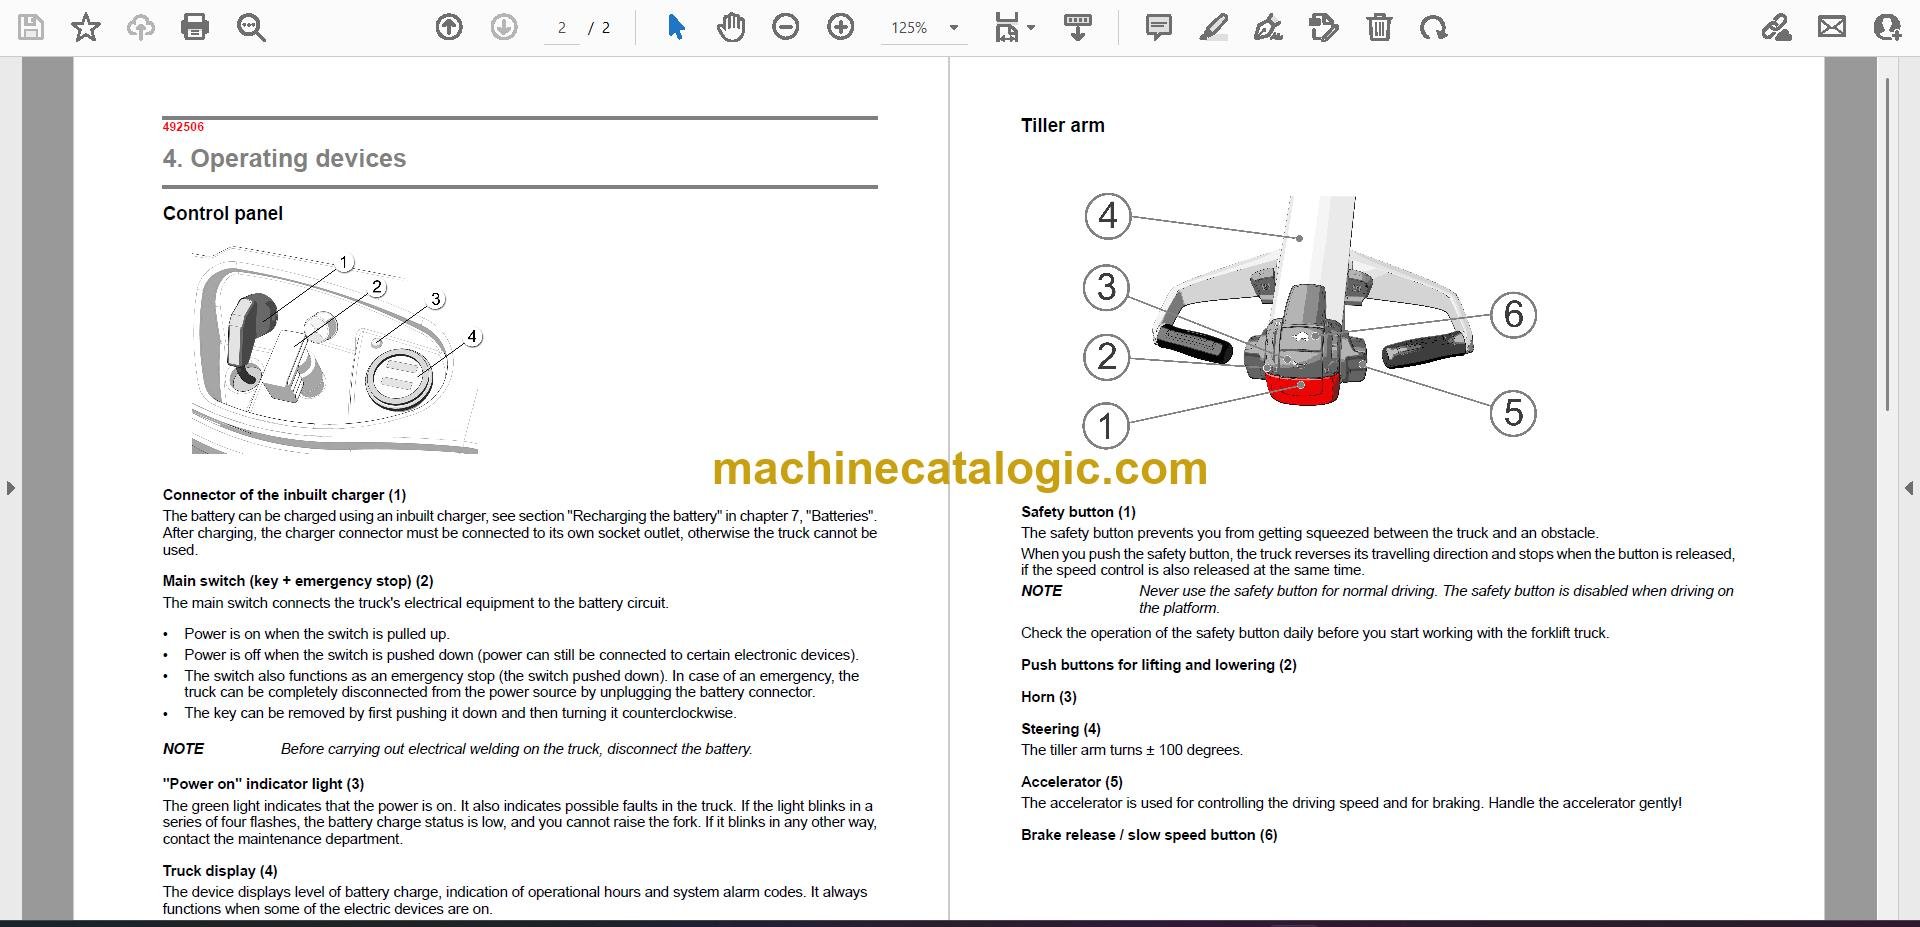Click the scrolling mode keyboard-arrow icon
The width and height of the screenshot is (1920, 927).
pos(1077,27)
